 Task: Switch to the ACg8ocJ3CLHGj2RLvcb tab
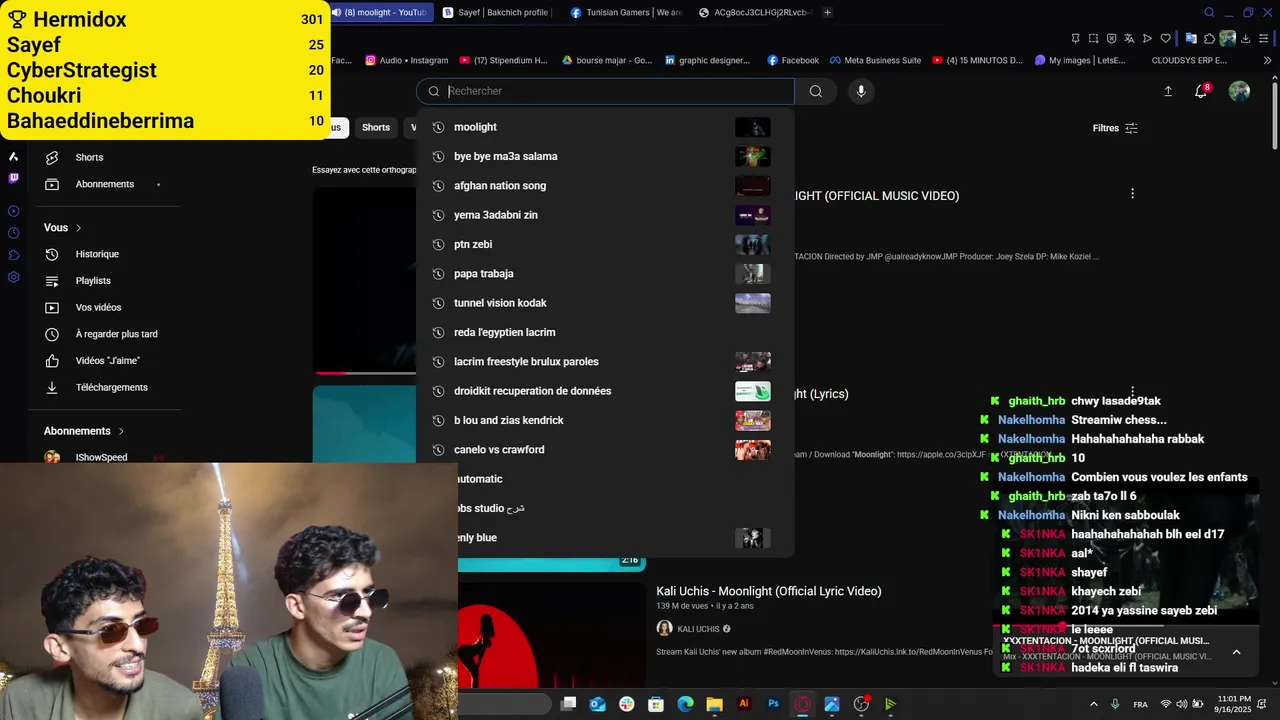(754, 12)
